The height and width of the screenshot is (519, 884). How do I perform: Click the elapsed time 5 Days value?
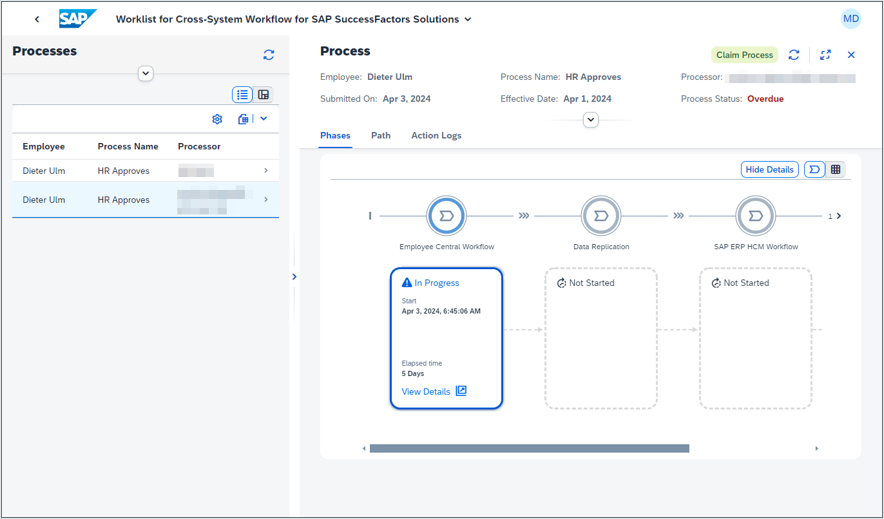point(413,374)
